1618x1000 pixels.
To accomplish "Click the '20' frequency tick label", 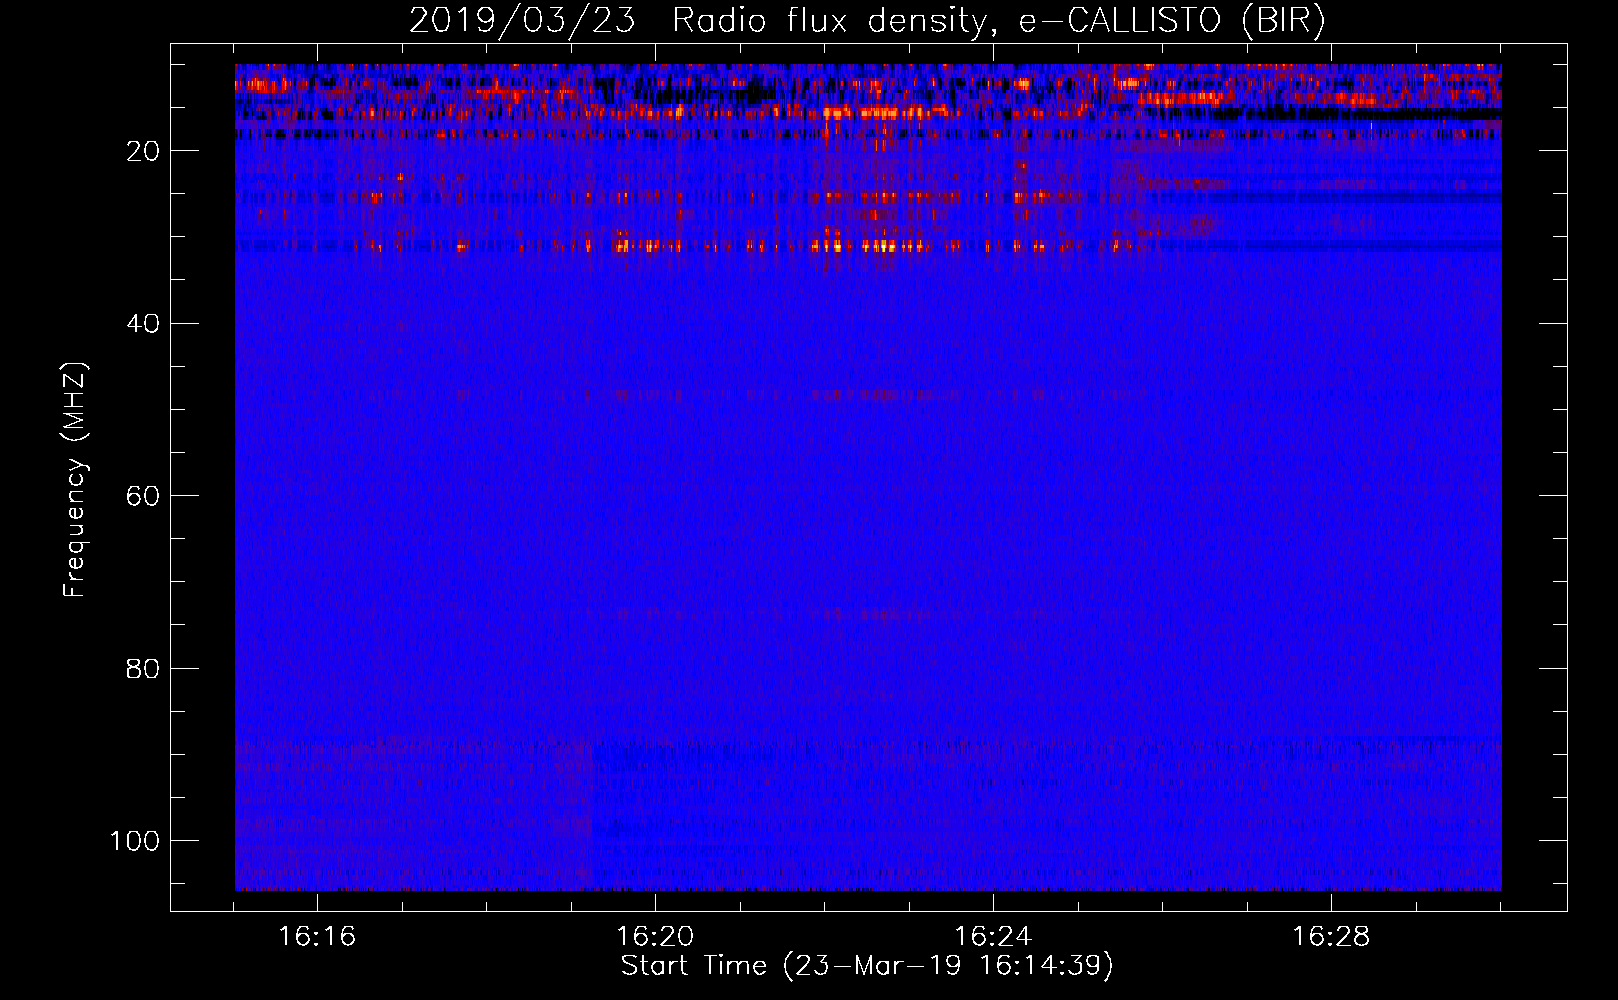I will coord(144,151).
